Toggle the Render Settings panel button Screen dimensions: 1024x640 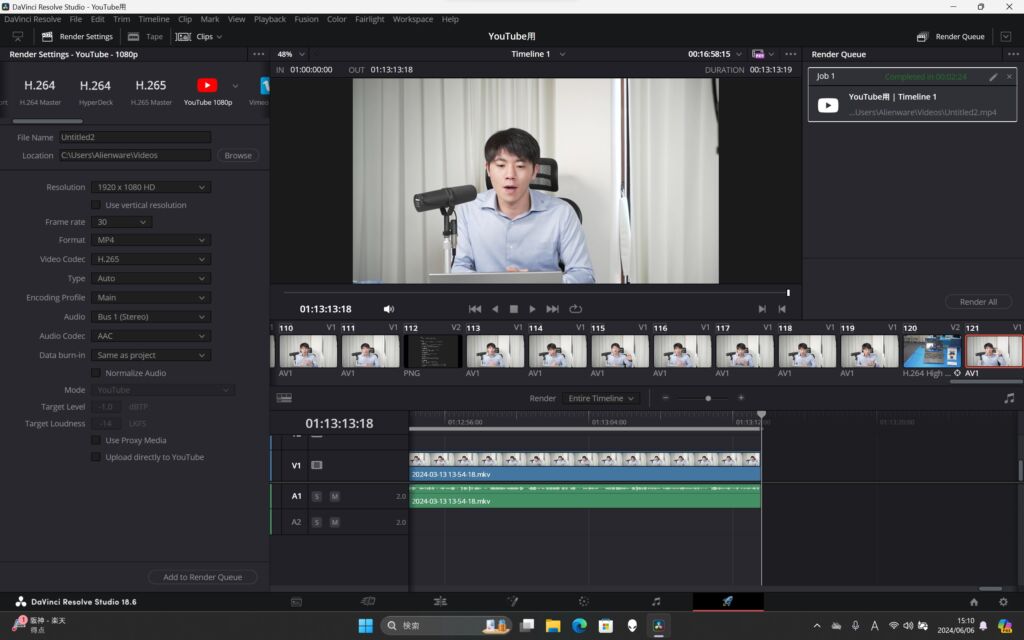78,37
